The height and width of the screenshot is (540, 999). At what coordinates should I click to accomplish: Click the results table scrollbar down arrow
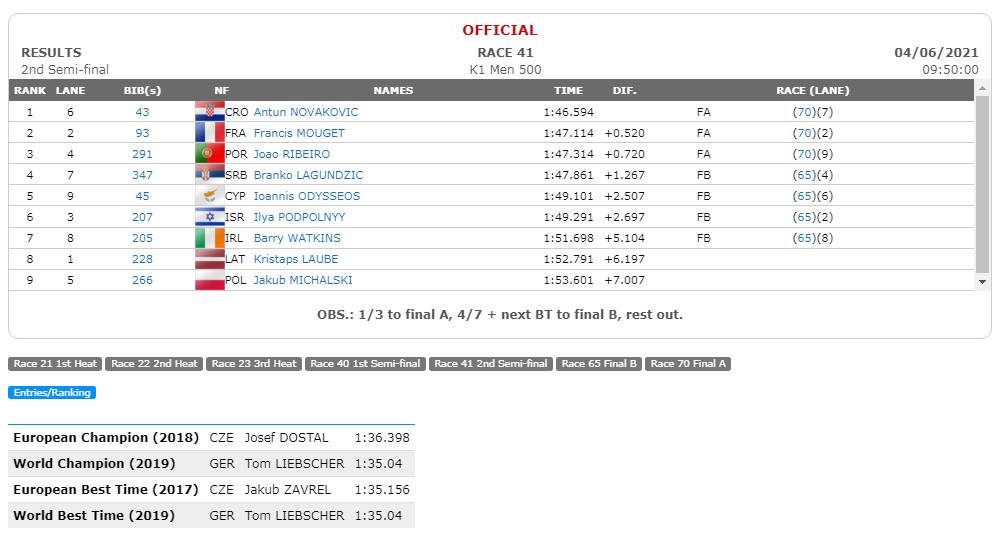click(x=982, y=281)
